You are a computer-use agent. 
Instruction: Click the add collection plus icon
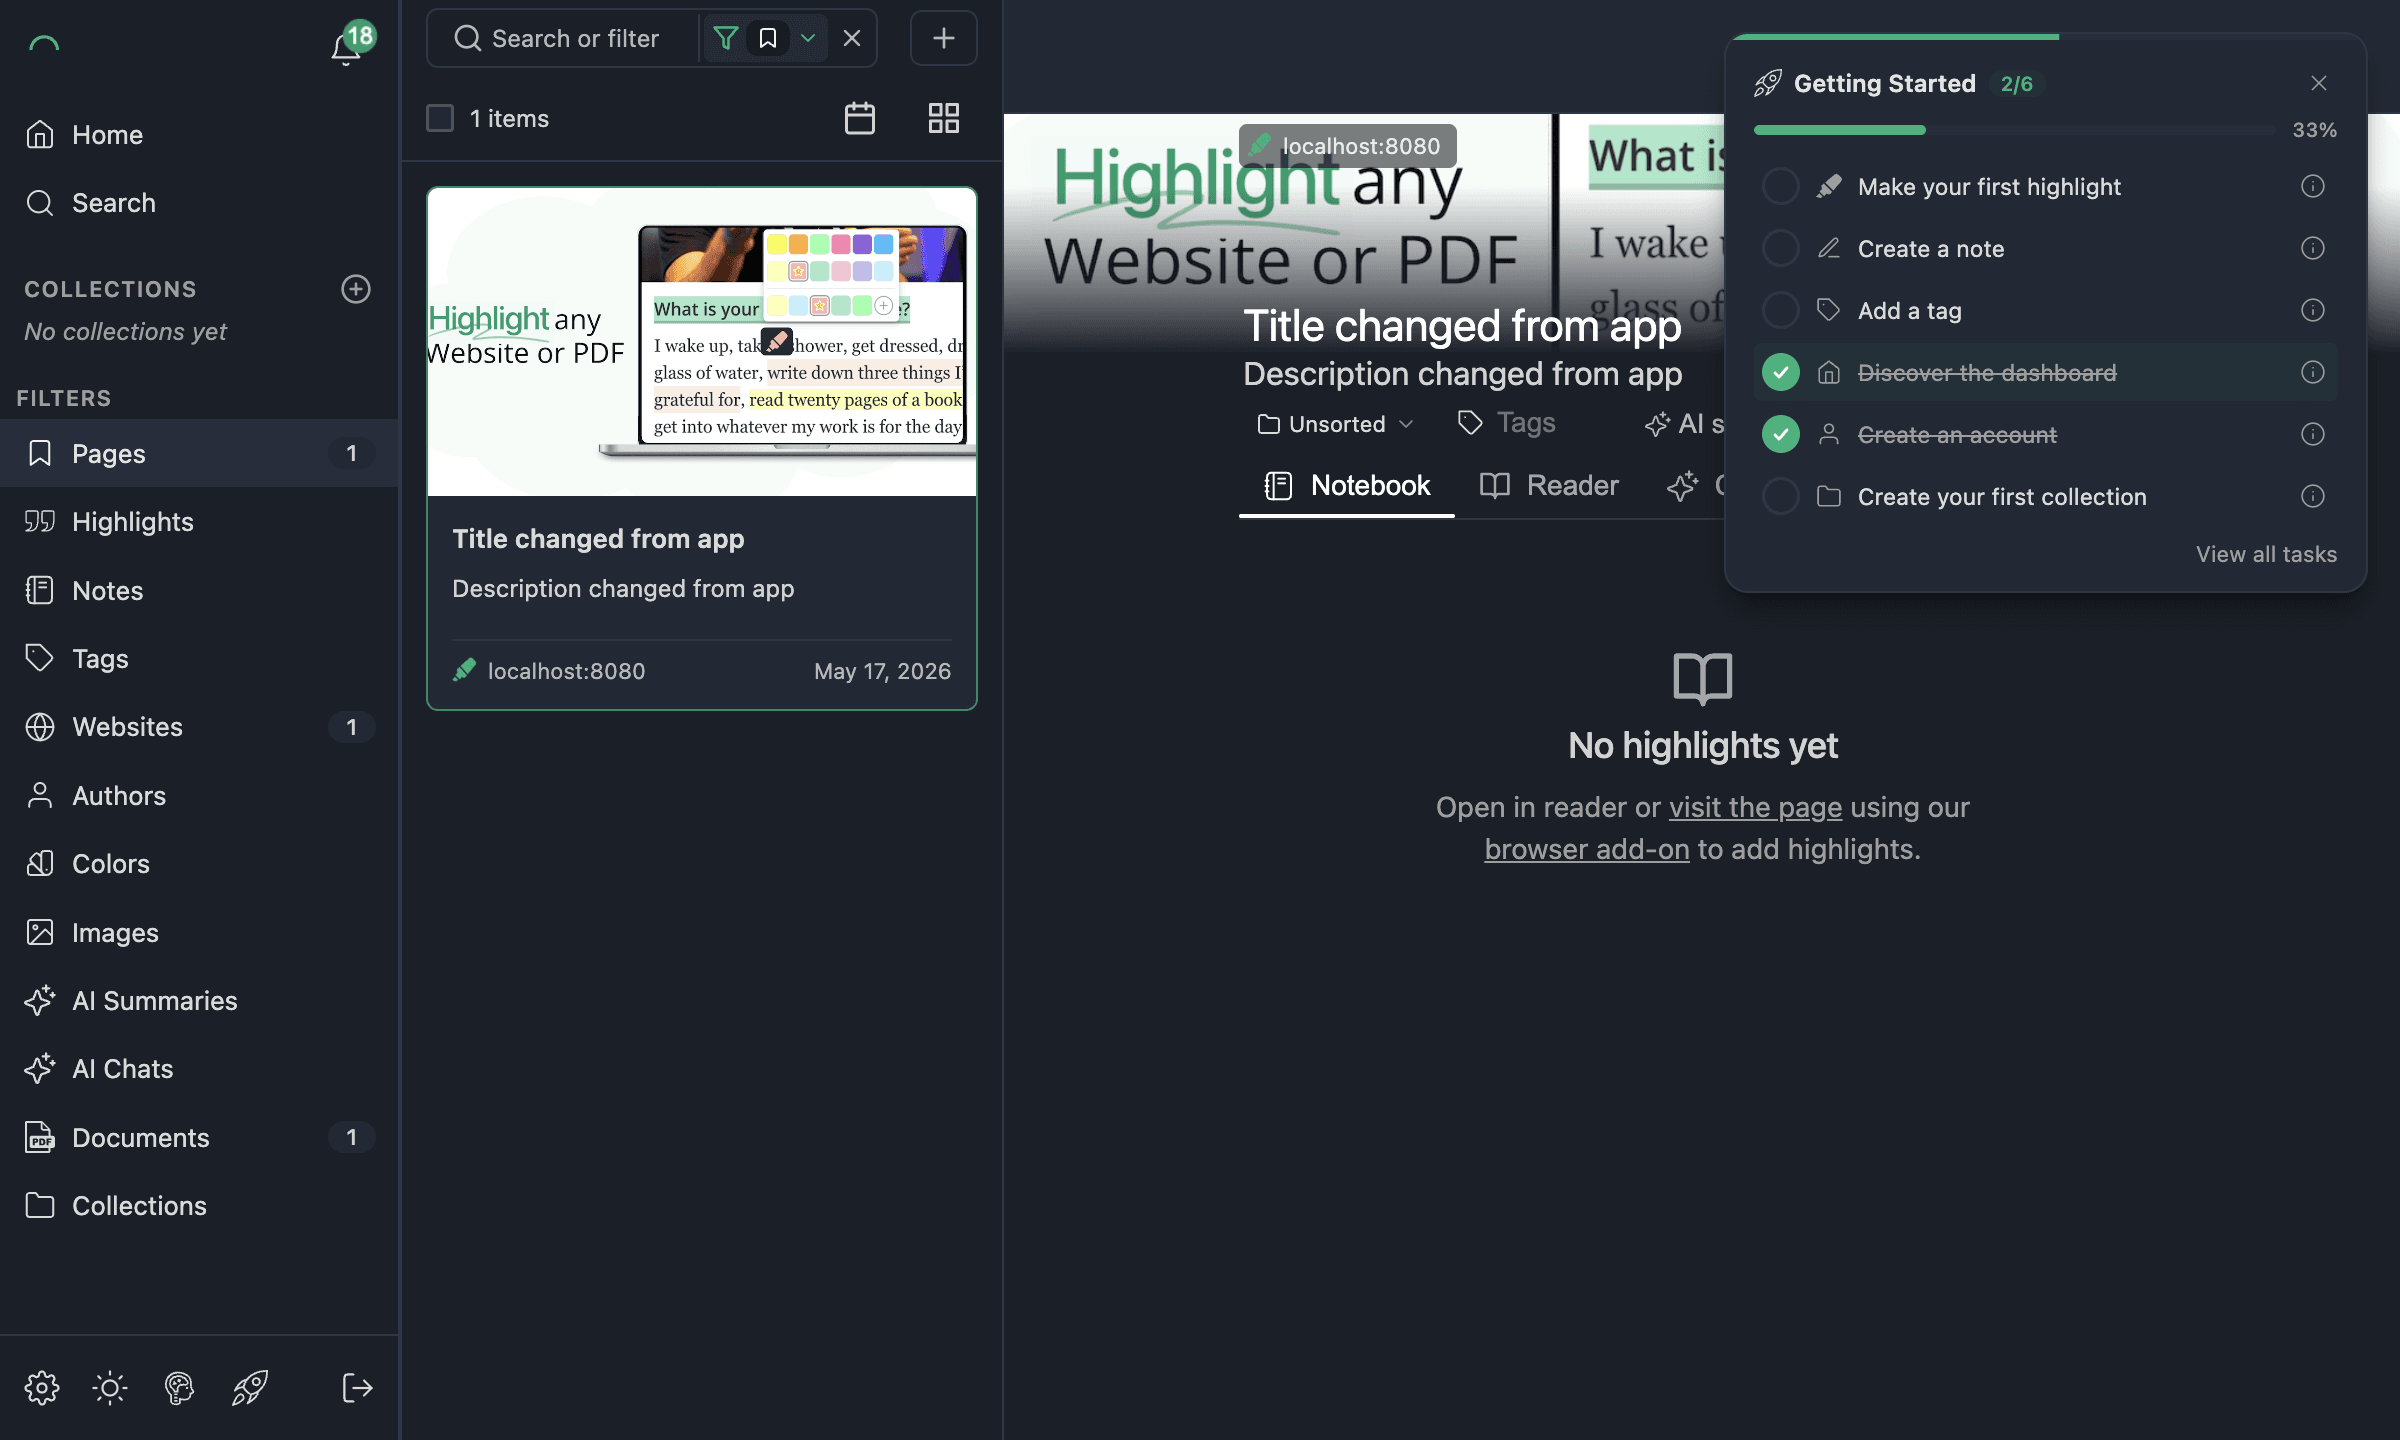(356, 289)
